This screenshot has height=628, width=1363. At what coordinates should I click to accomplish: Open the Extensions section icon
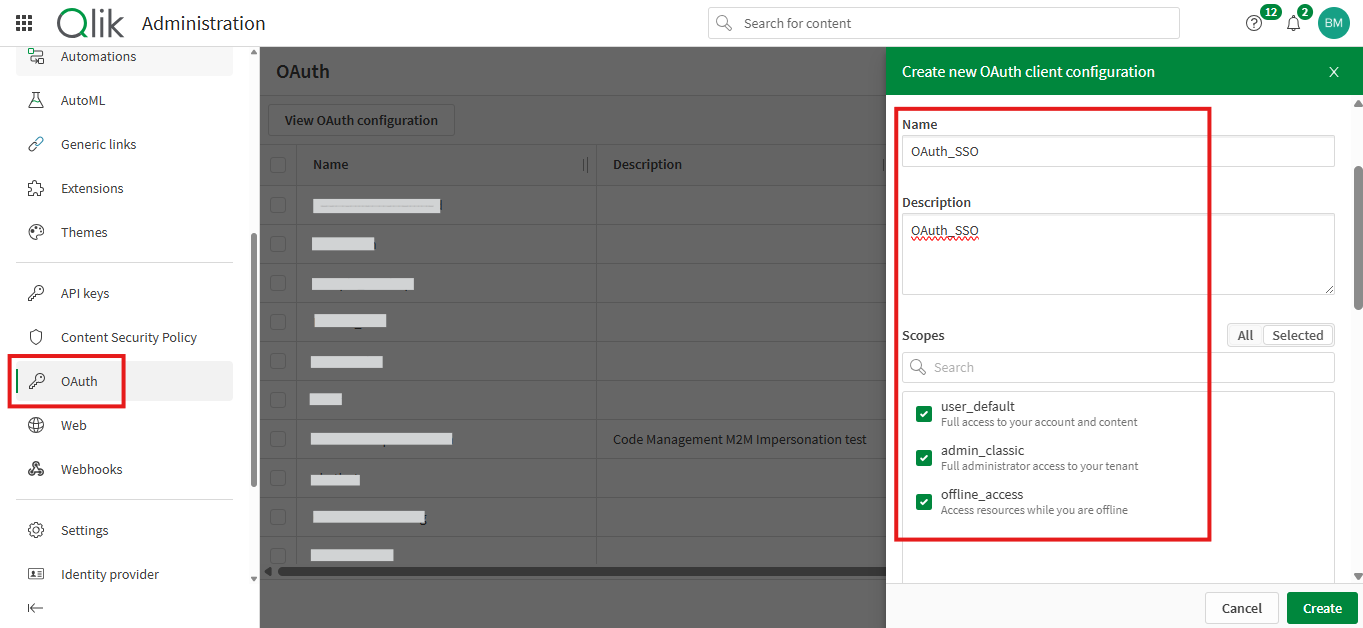pyautogui.click(x=36, y=188)
